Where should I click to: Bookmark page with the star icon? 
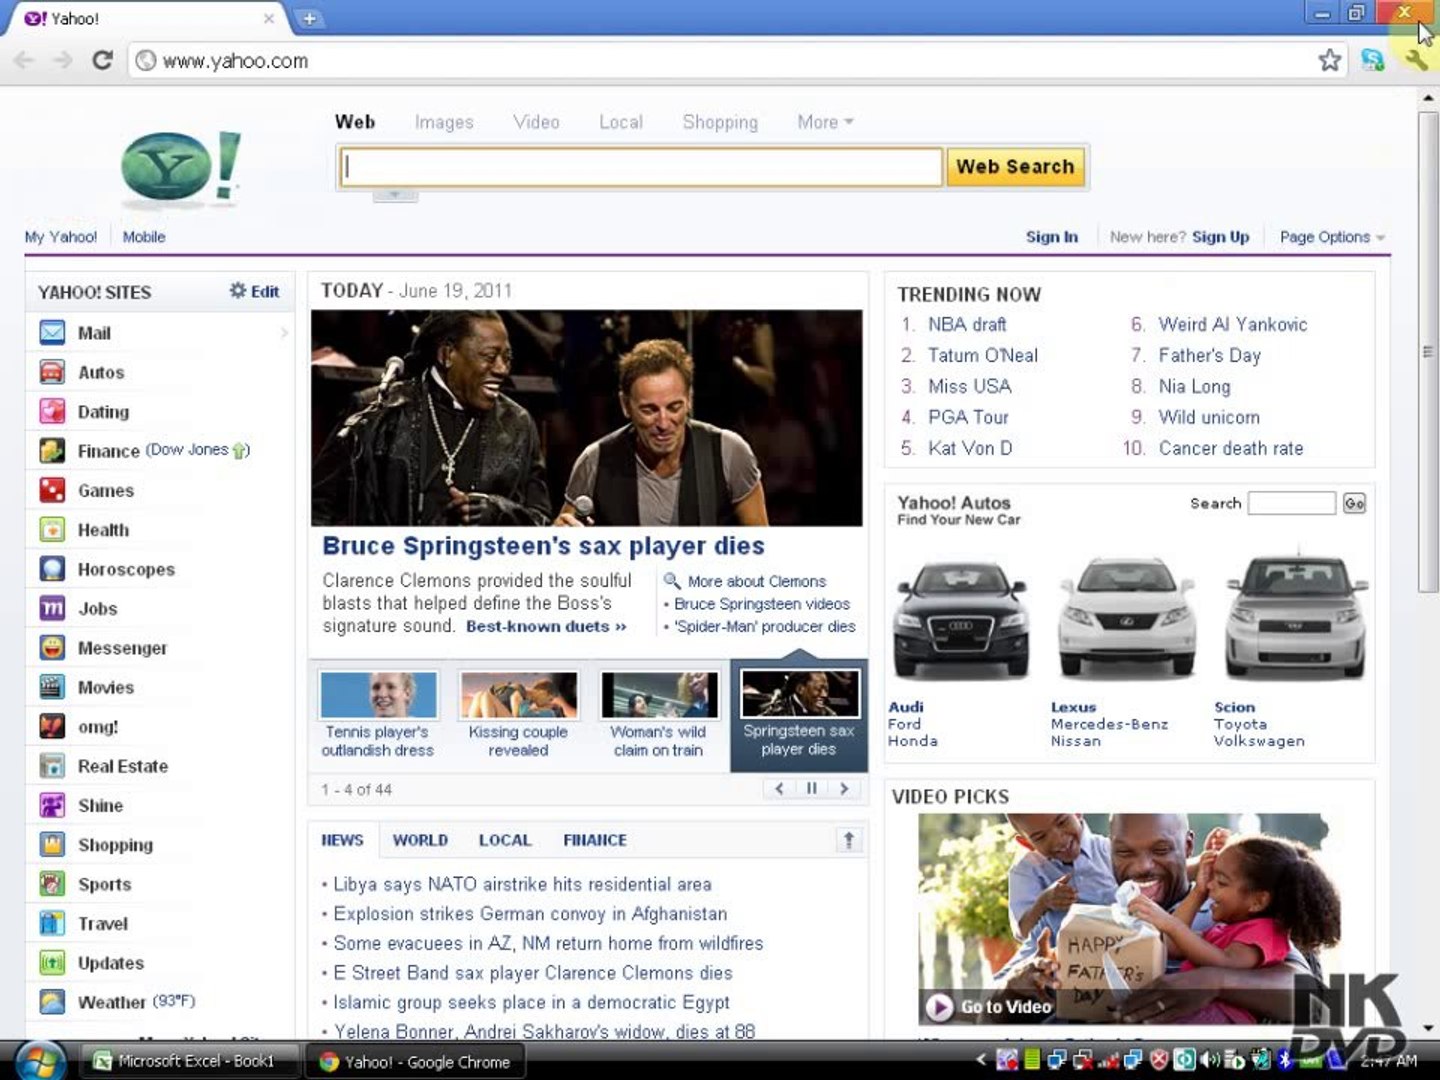tap(1329, 60)
